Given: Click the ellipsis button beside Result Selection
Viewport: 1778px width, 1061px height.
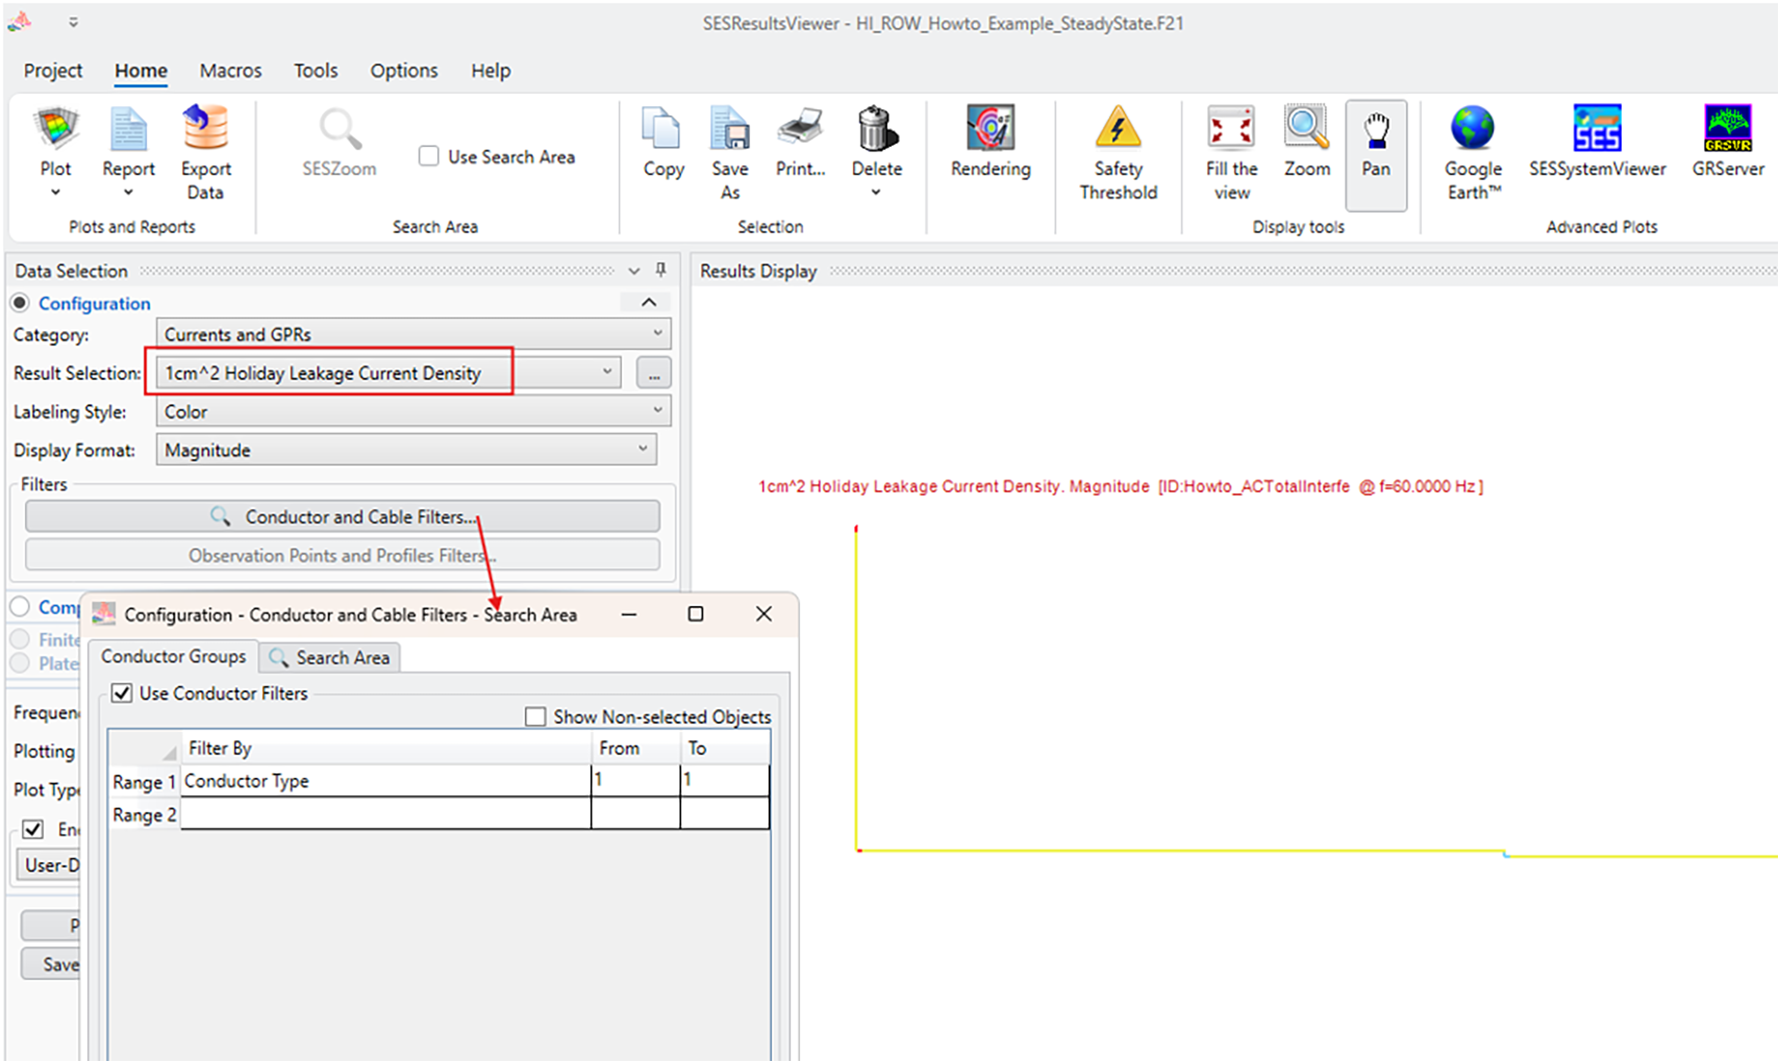Looking at the screenshot, I should (x=654, y=373).
